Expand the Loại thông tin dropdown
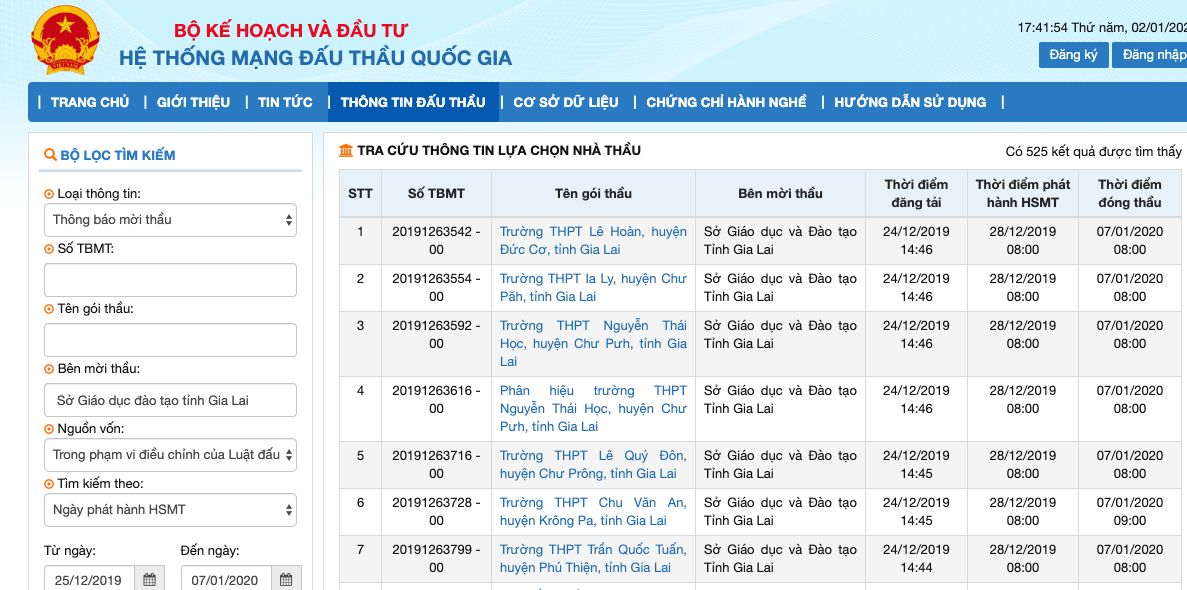This screenshot has height=590, width=1187. click(x=170, y=220)
